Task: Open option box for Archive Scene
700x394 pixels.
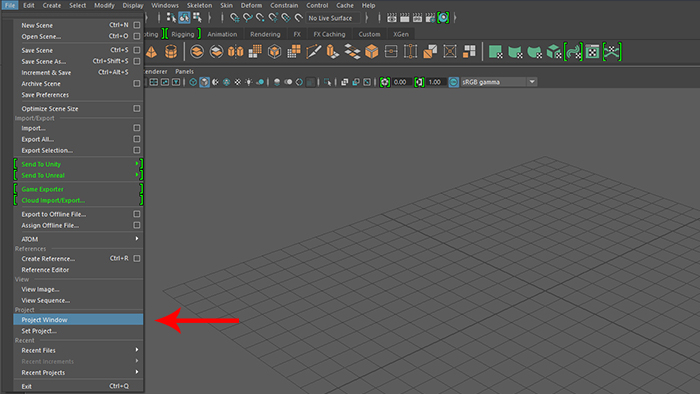Action: 137,83
